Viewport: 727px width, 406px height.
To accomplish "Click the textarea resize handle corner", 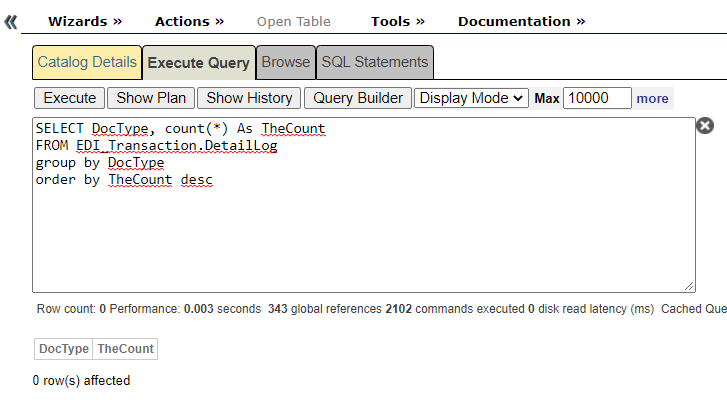I will pos(689,286).
